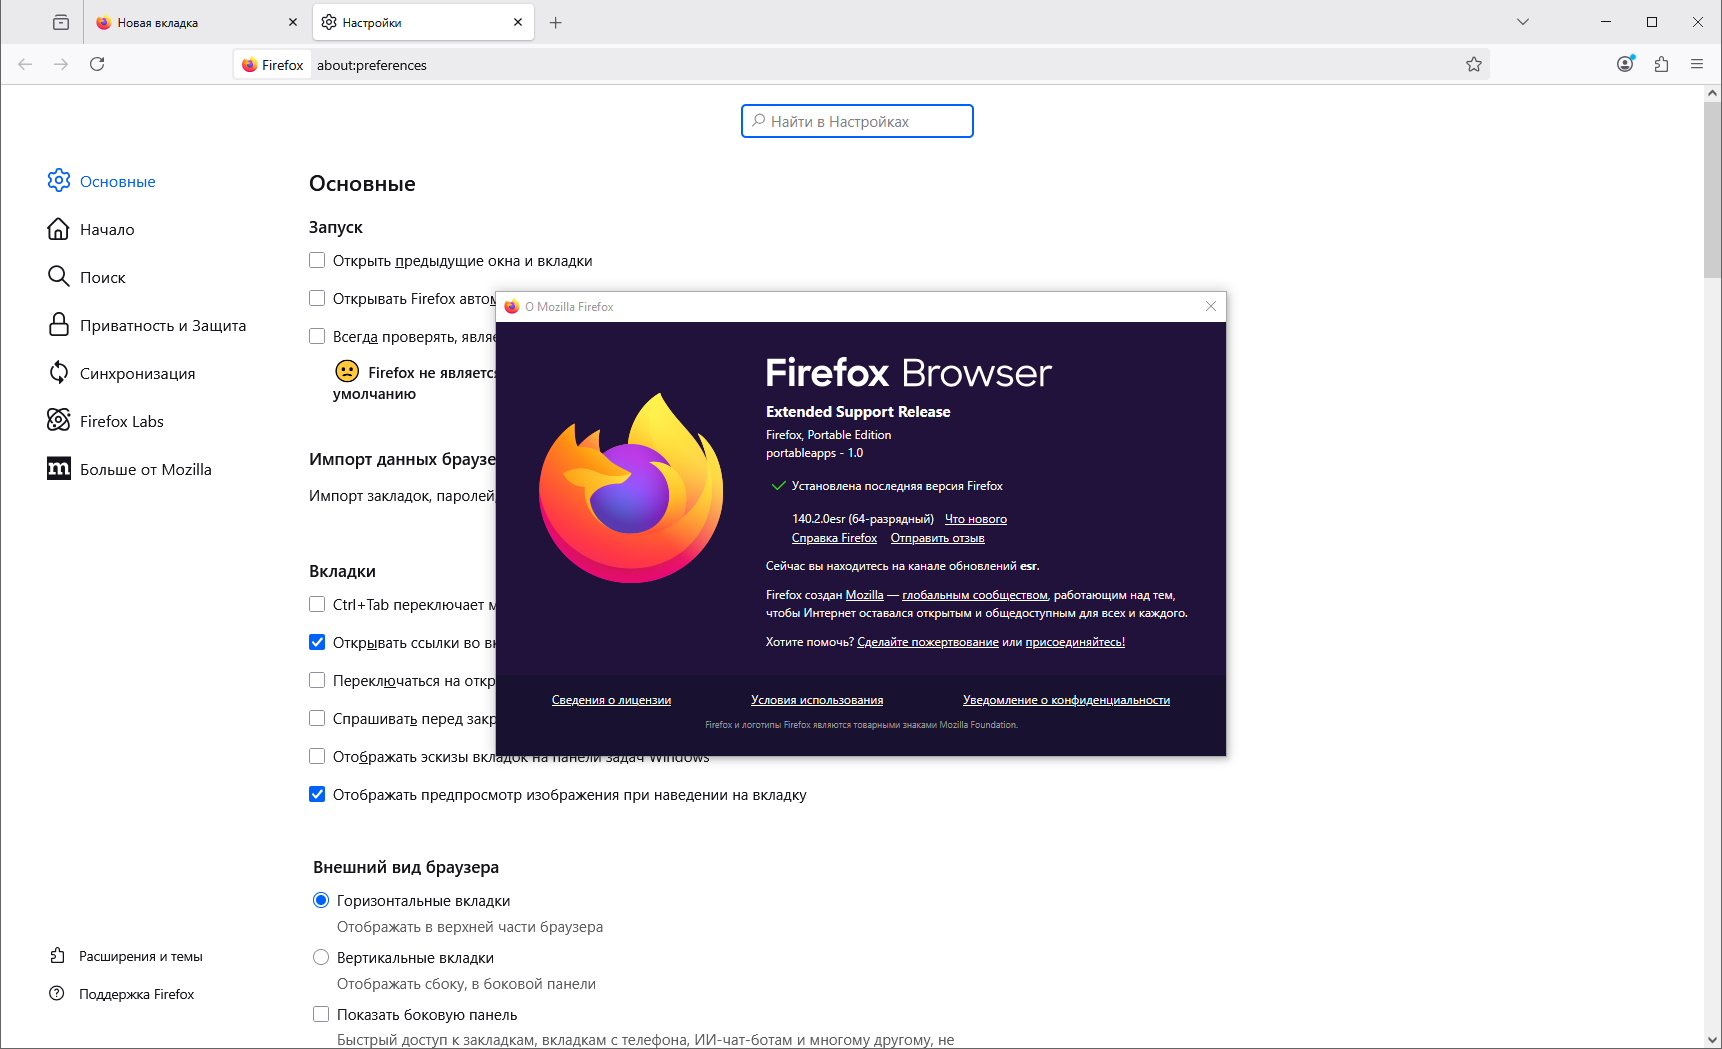
Task: Toggle the Переключаться на открываемую checkbox
Action: (x=317, y=680)
